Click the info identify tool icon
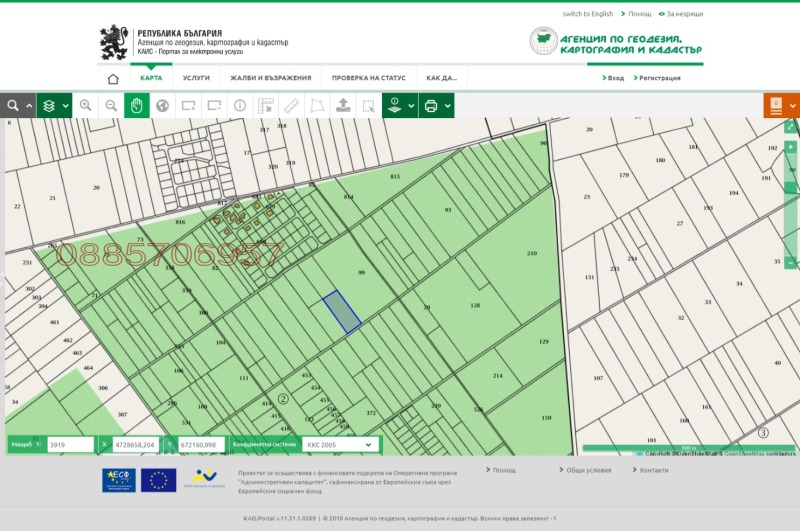 (x=240, y=105)
